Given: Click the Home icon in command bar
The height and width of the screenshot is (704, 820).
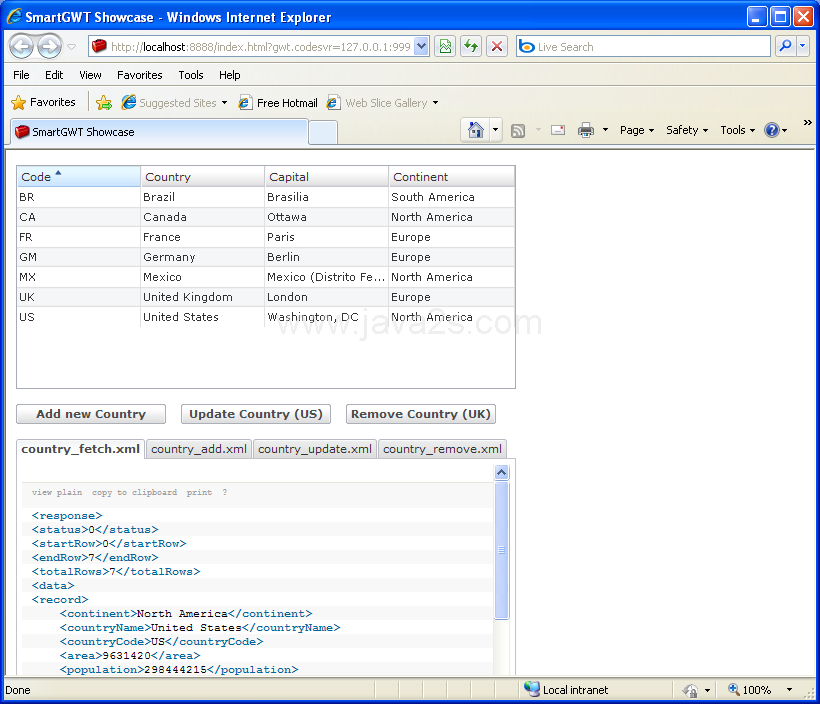Looking at the screenshot, I should pos(475,130).
